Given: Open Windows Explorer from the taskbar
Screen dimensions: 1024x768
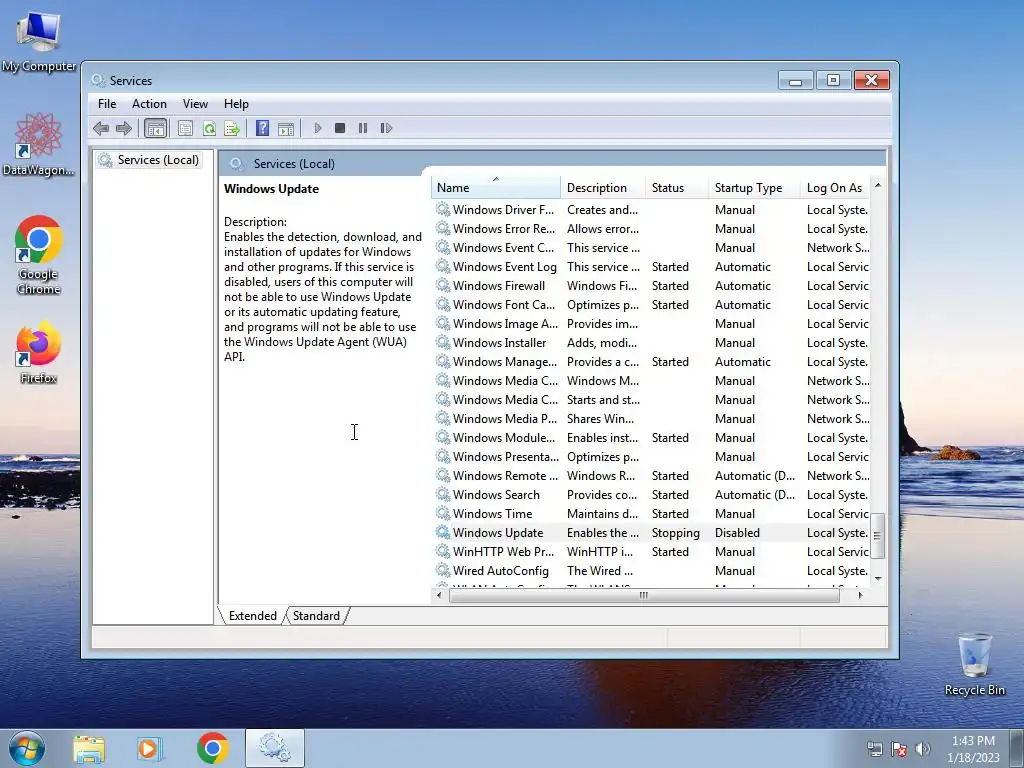Looking at the screenshot, I should tap(89, 749).
